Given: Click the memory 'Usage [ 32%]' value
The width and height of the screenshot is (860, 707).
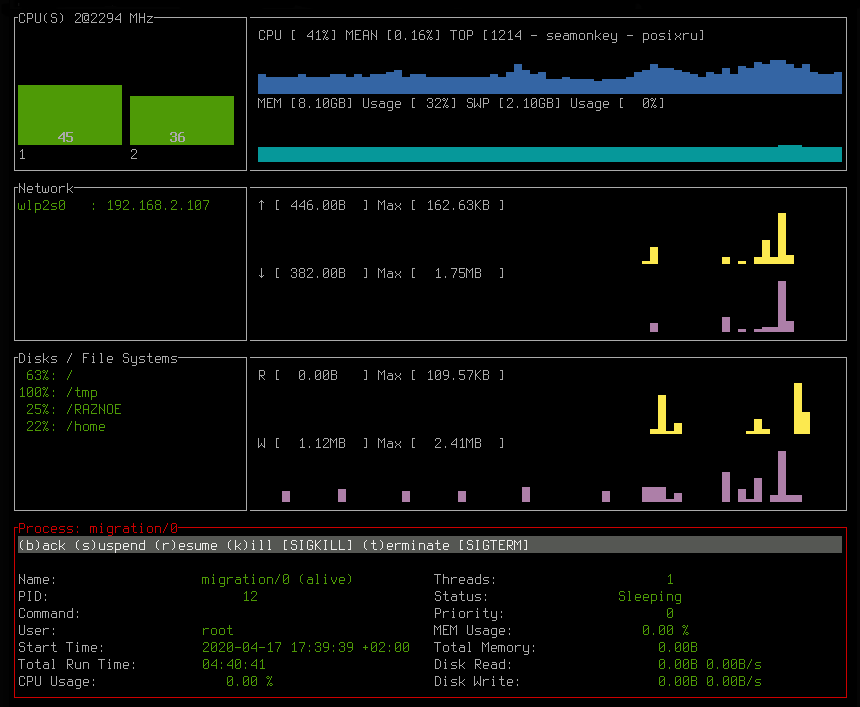Looking at the screenshot, I should [x=409, y=104].
